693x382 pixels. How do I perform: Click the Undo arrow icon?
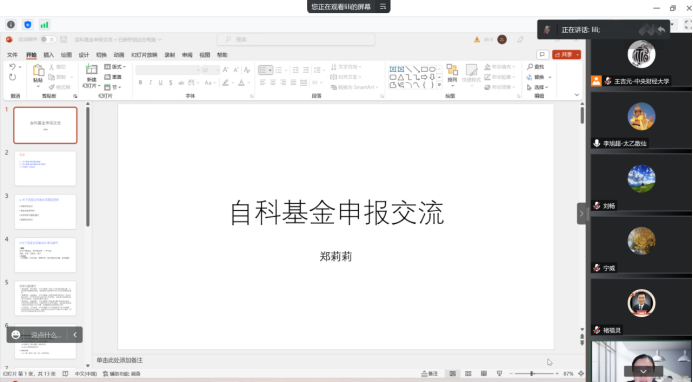12,67
